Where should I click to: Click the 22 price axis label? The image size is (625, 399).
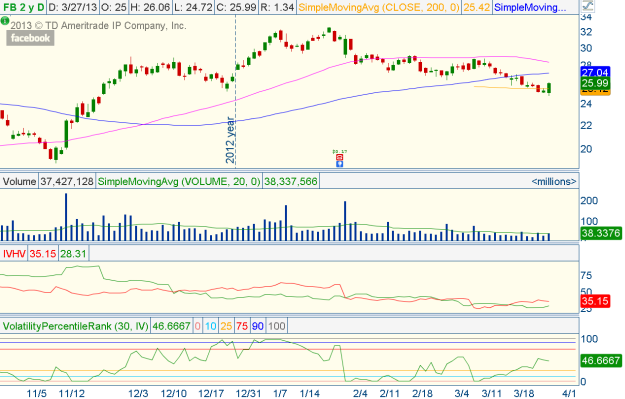(586, 125)
